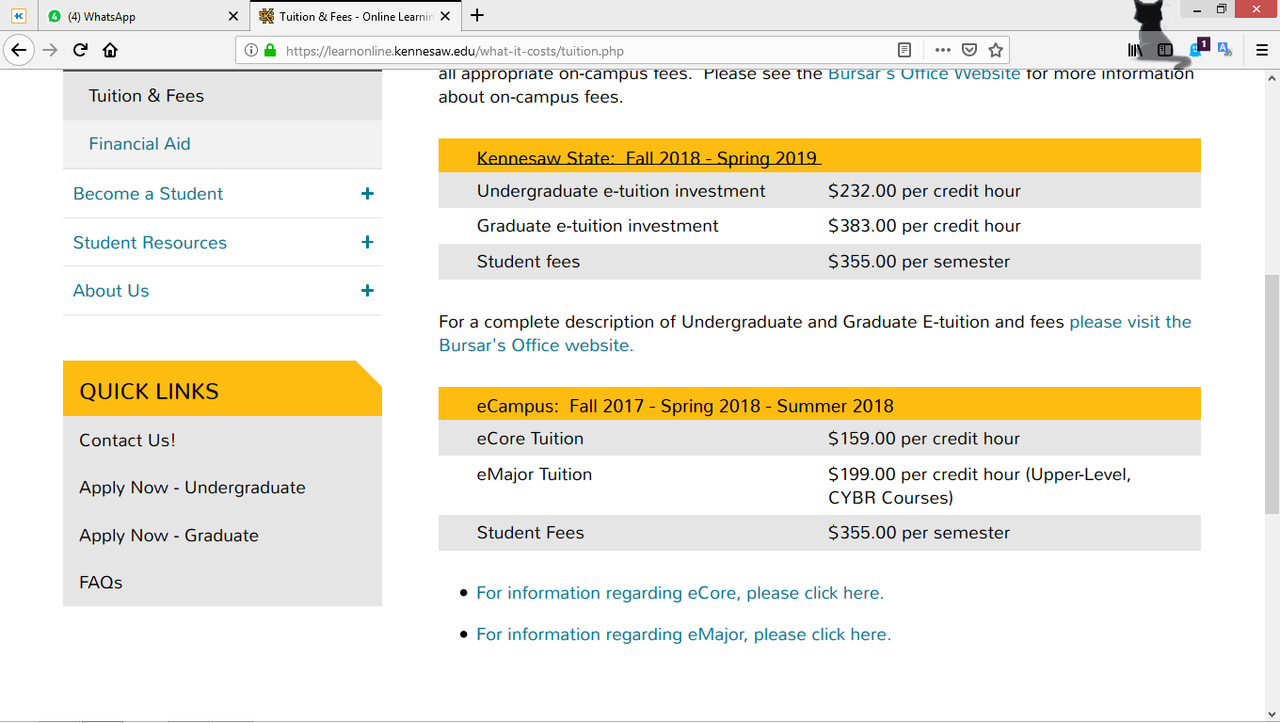Open the browser home page
1280x723 pixels.
click(x=110, y=50)
